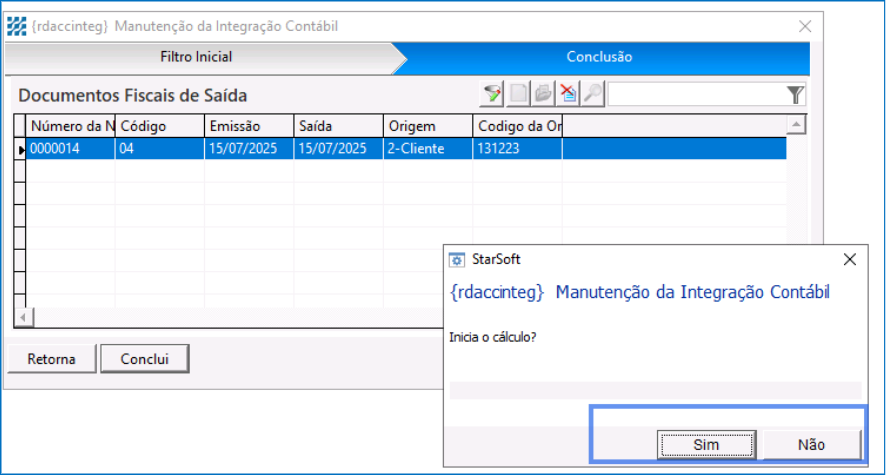The image size is (886, 475).
Task: Click the delete document red X icon
Action: click(568, 94)
